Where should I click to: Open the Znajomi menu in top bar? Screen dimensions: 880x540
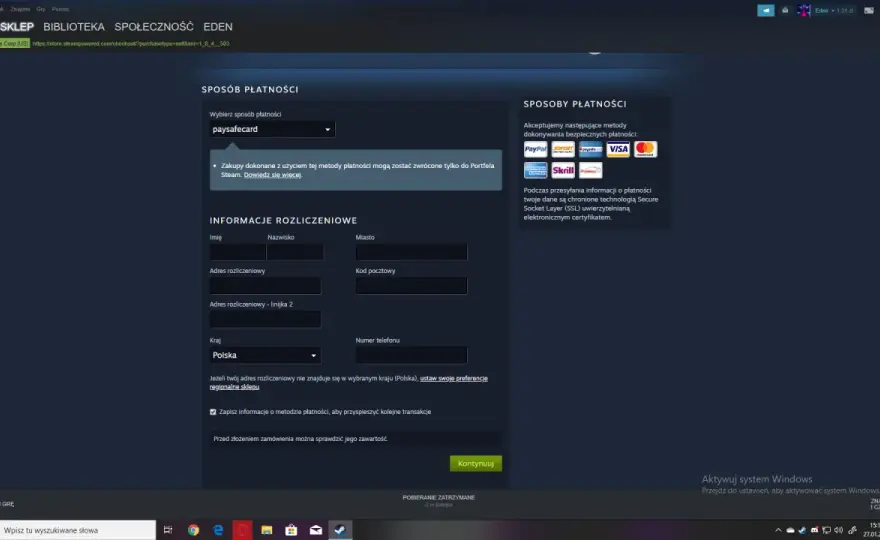[x=20, y=9]
